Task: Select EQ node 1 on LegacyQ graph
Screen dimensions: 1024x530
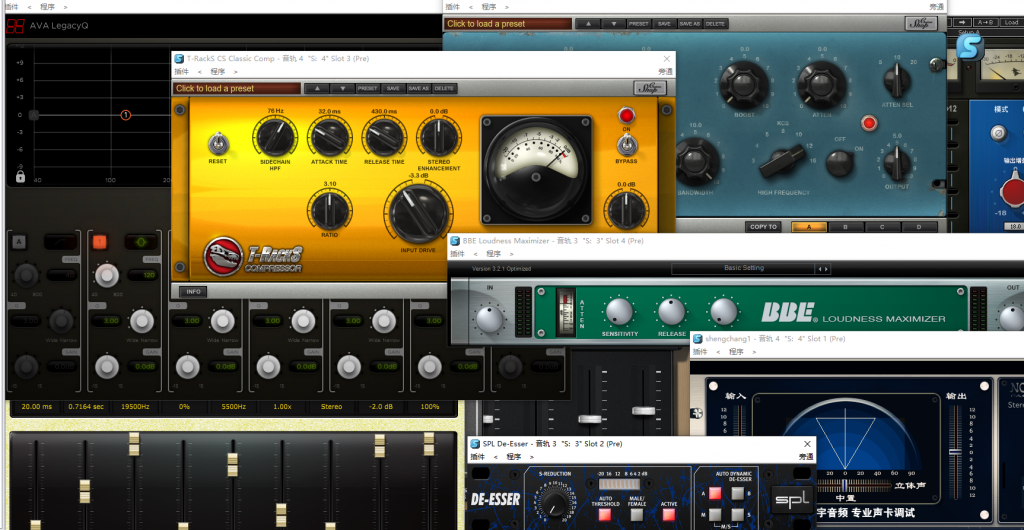Action: [126, 115]
